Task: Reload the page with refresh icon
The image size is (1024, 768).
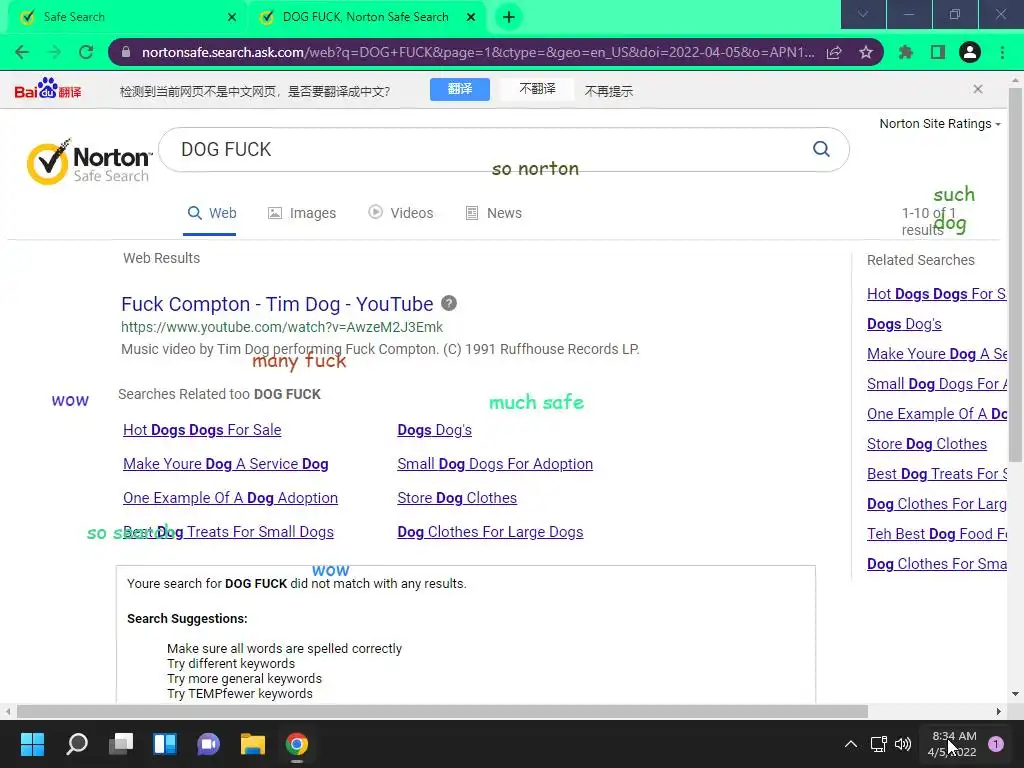Action: pos(86,52)
